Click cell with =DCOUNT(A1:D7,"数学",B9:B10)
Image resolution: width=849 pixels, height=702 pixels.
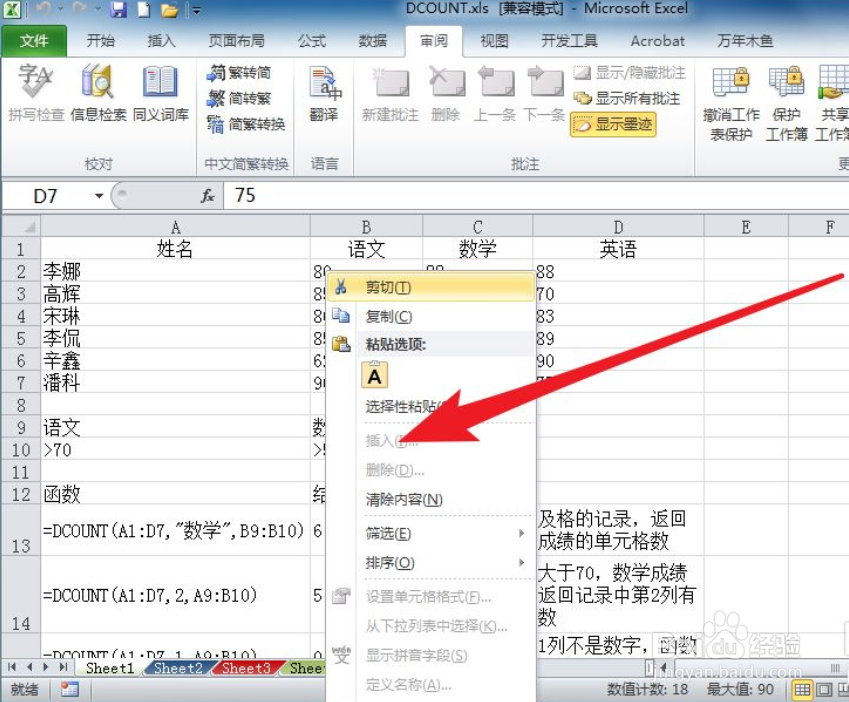[175, 530]
